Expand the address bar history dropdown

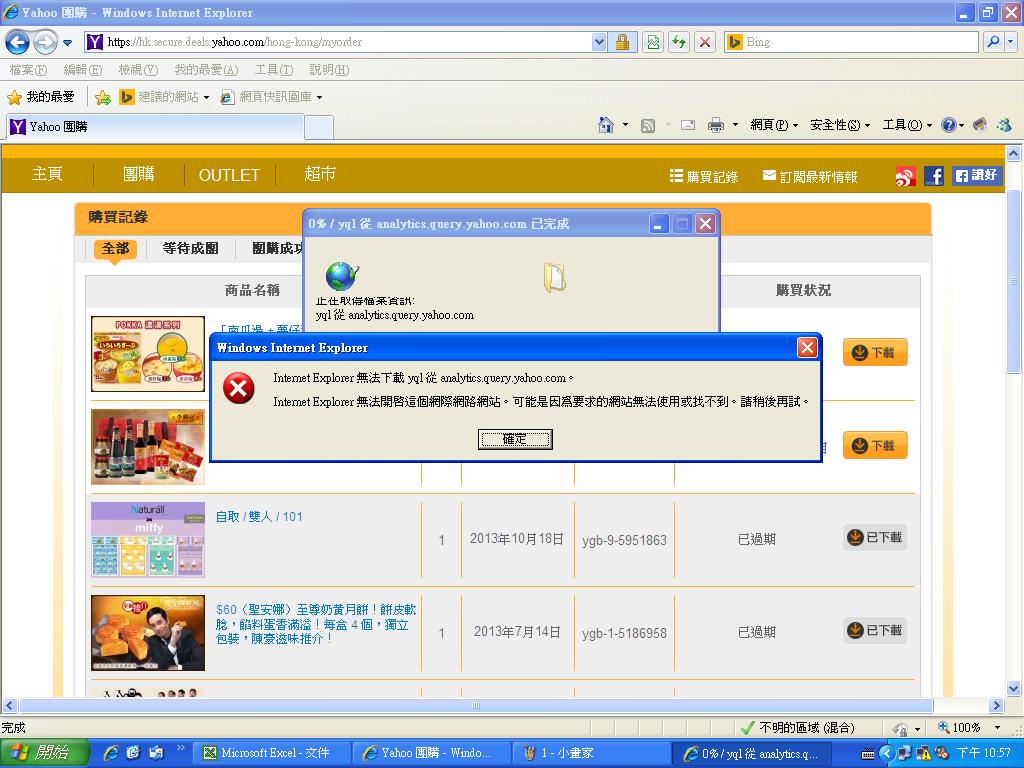599,42
